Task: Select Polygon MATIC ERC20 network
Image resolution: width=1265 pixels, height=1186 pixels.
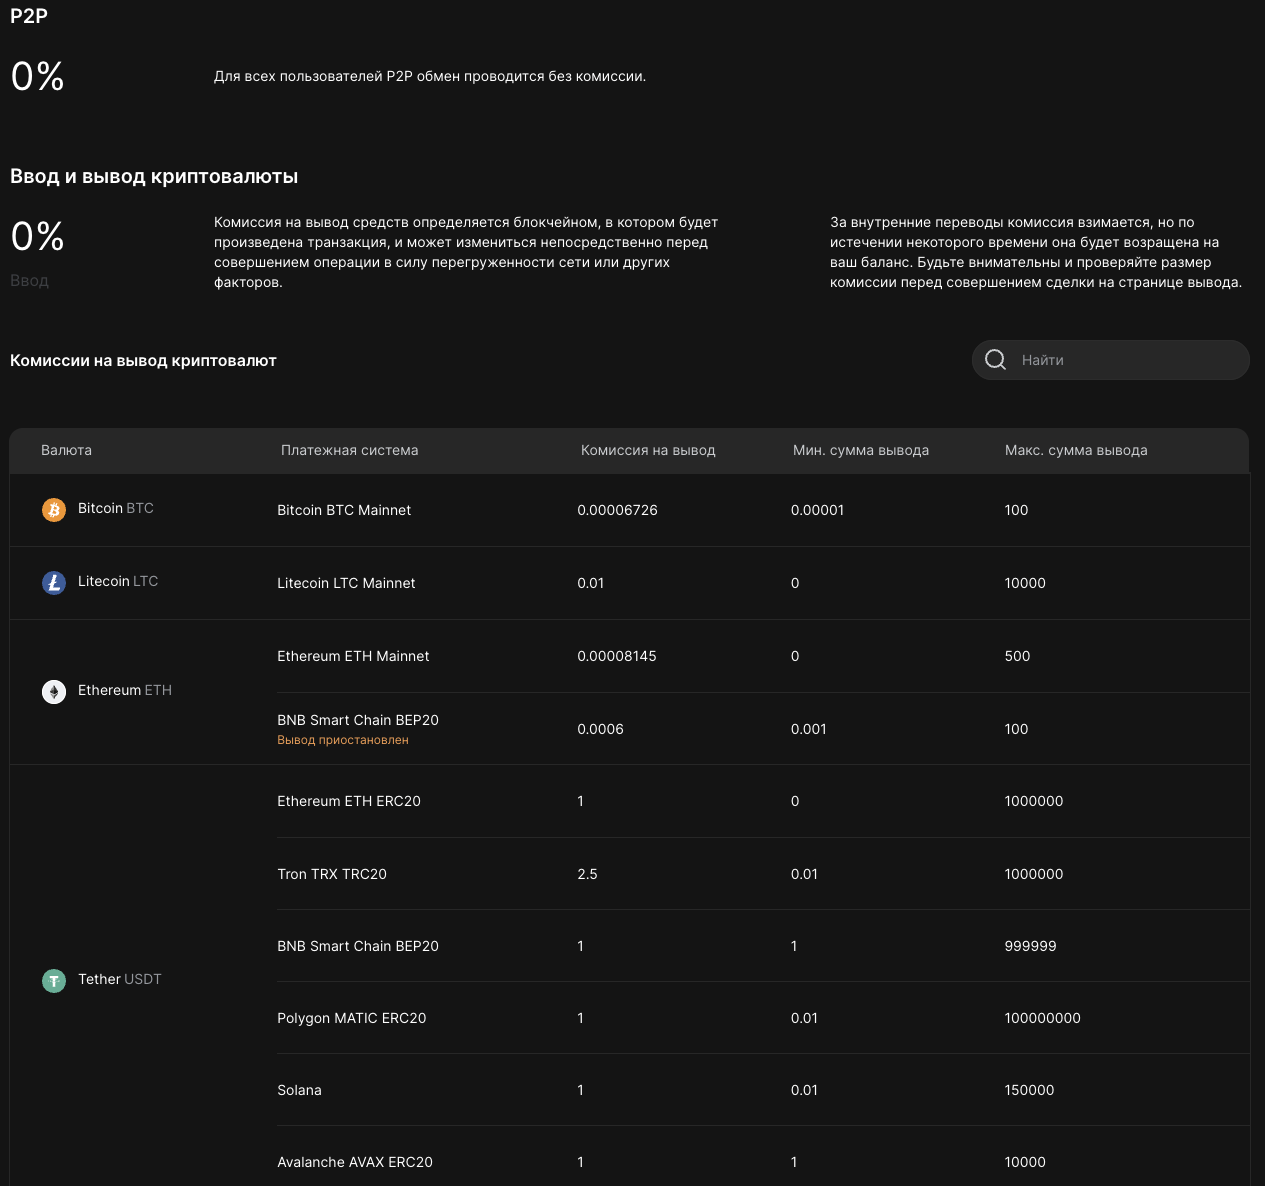Action: tap(352, 1018)
